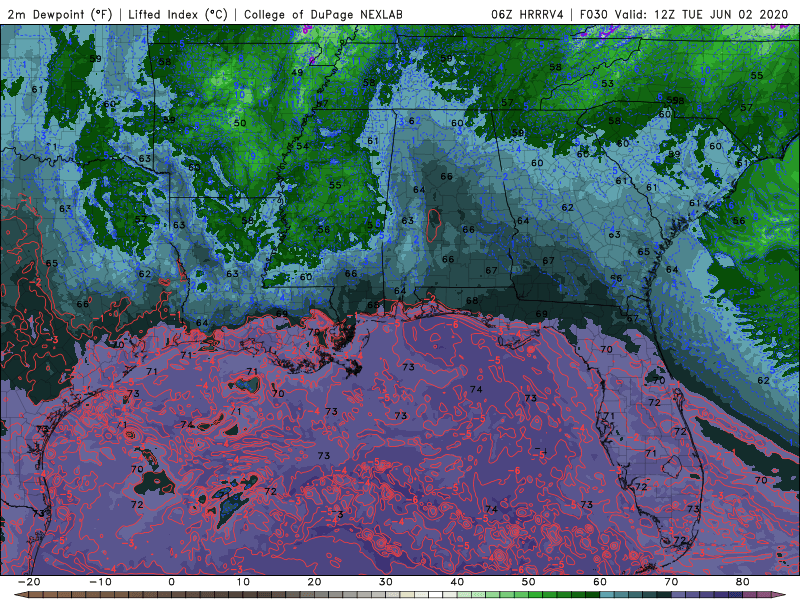The image size is (800, 600).
Task: Click the '2m Dewpoint (°F)' title text
Action: 59,15
